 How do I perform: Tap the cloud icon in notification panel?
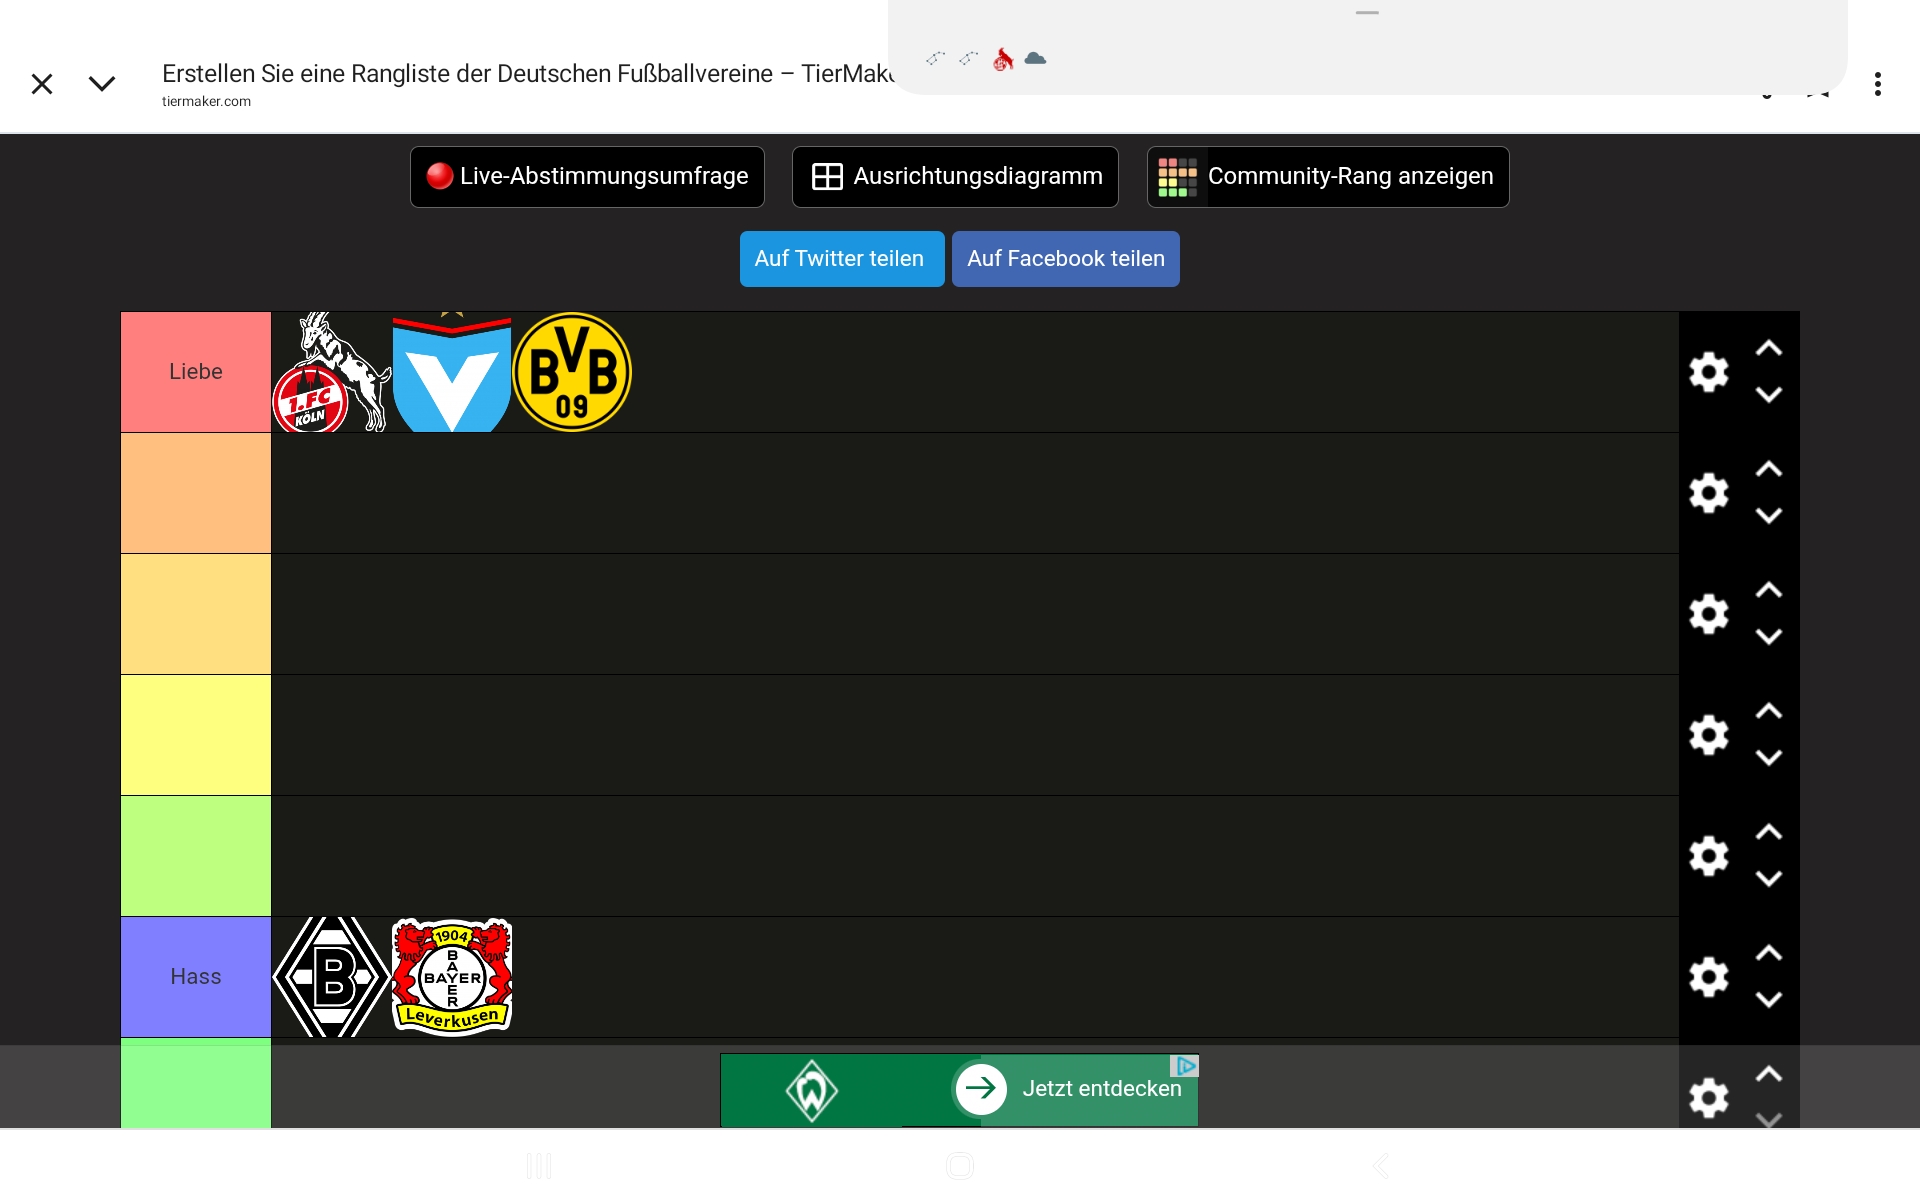point(1035,59)
